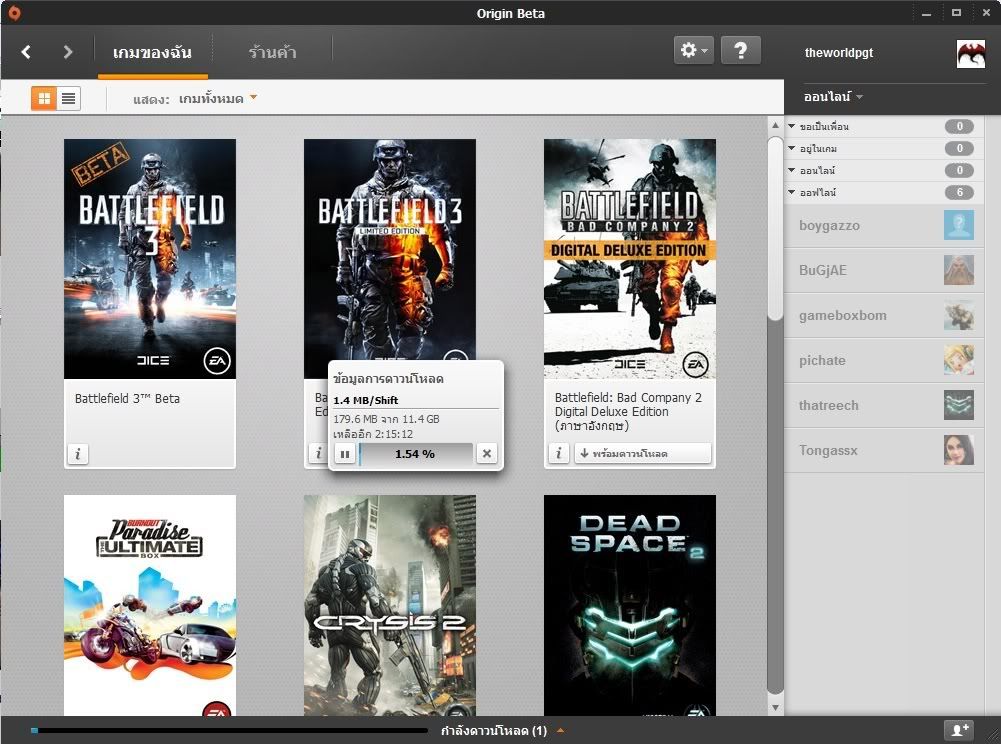Cancel the download with the X button
Image resolution: width=1001 pixels, height=744 pixels.
pos(487,454)
